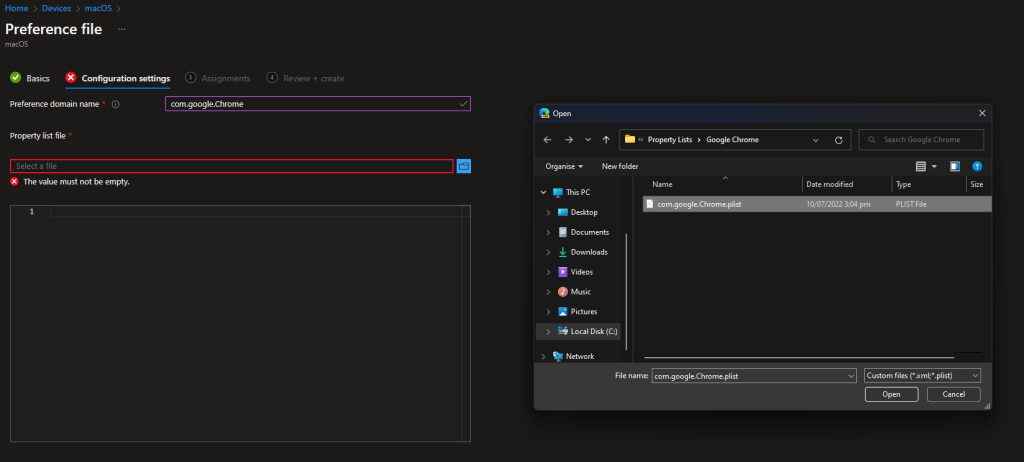Click the macOS breadcrumb link
1024x462 pixels.
tap(98, 8)
